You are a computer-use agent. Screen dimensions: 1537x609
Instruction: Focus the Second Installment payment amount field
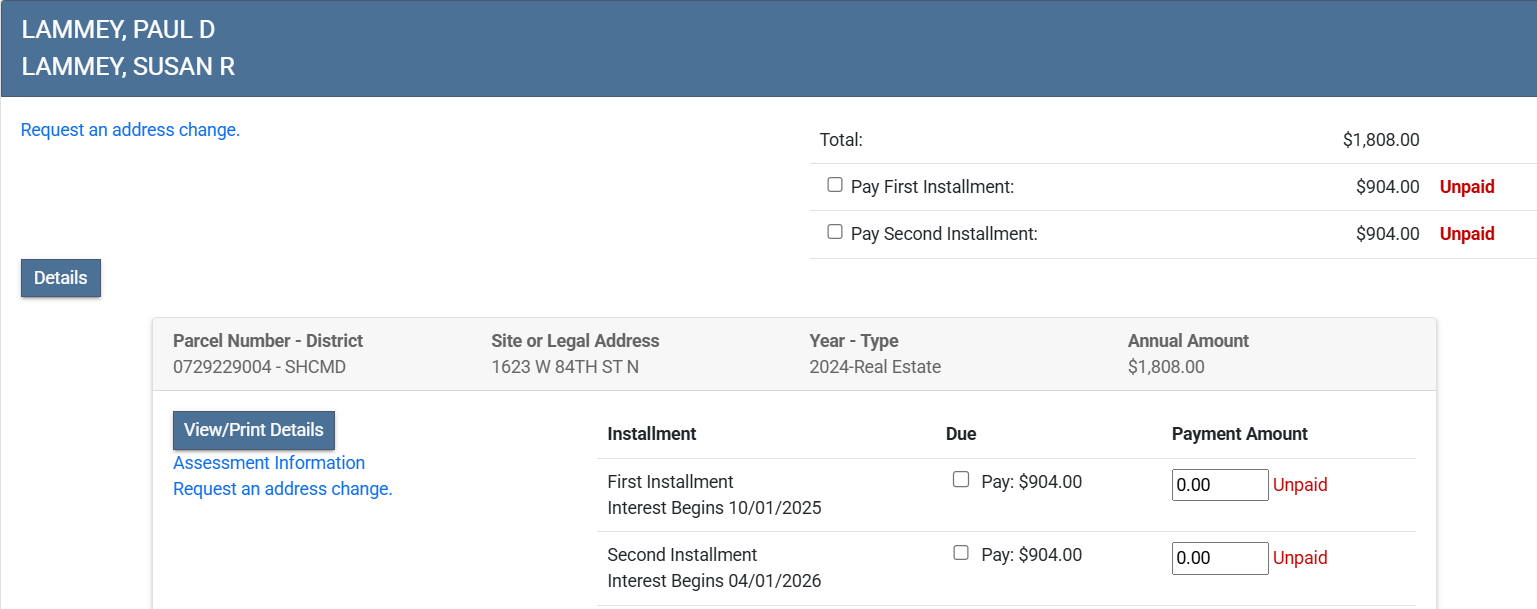click(1219, 558)
